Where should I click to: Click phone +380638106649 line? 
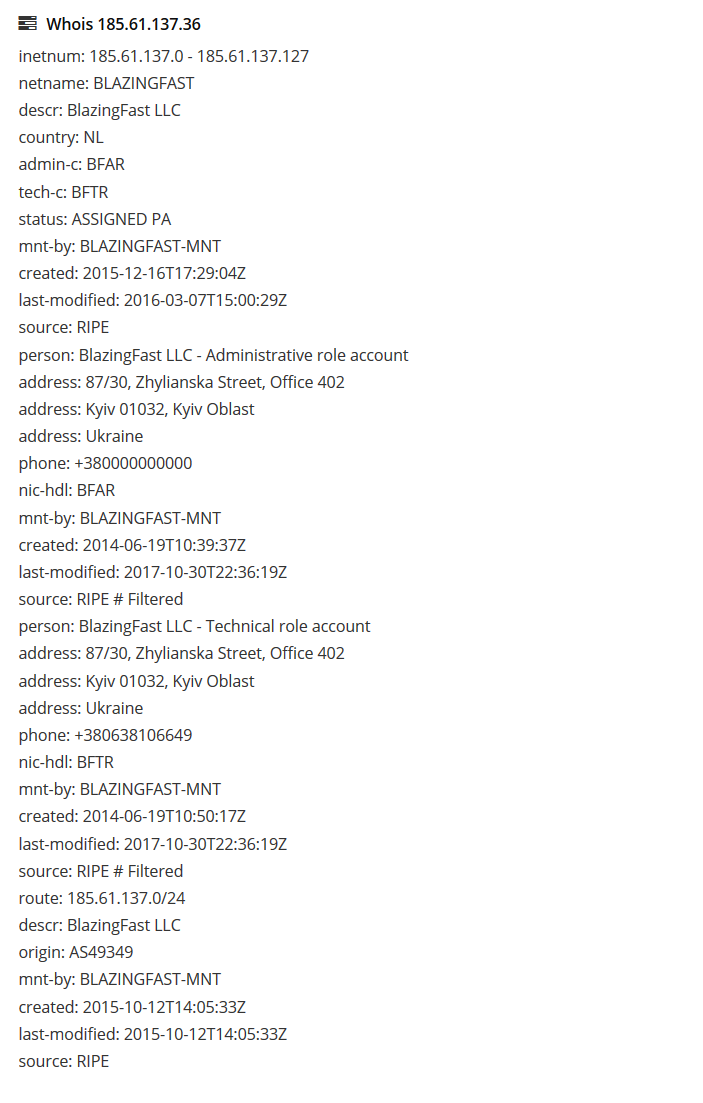pyautogui.click(x=105, y=735)
